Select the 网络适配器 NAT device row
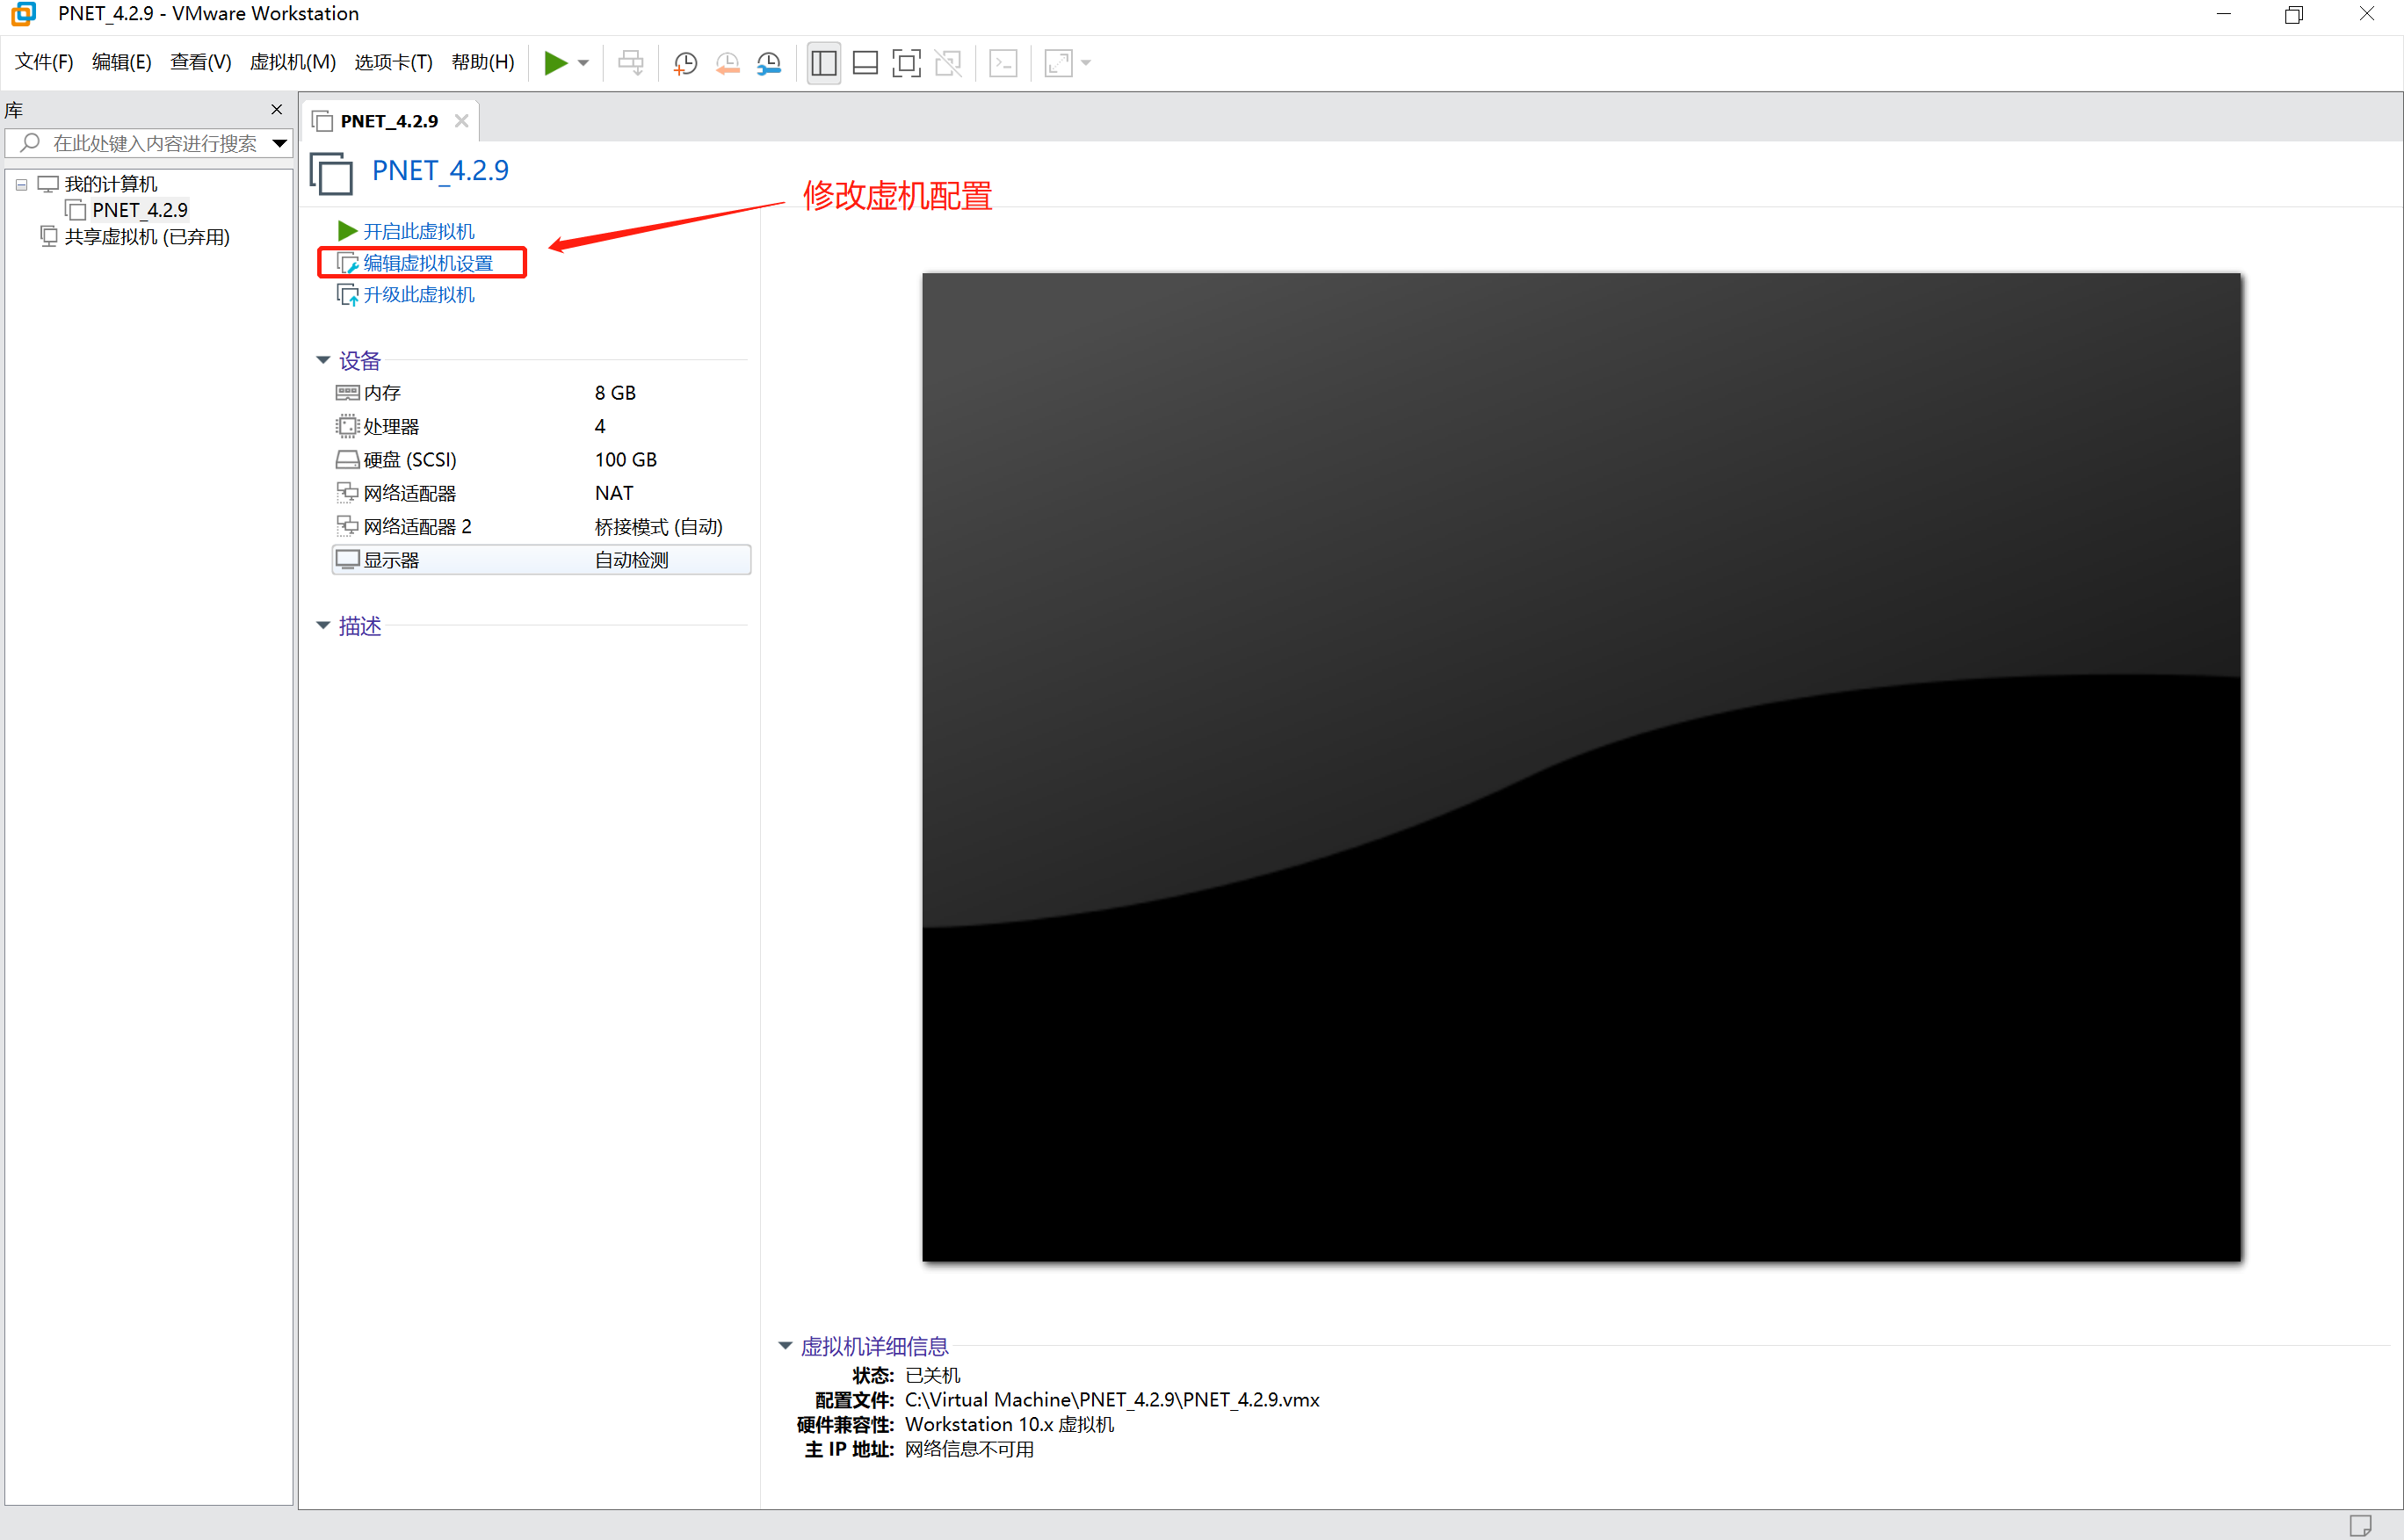 [541, 493]
